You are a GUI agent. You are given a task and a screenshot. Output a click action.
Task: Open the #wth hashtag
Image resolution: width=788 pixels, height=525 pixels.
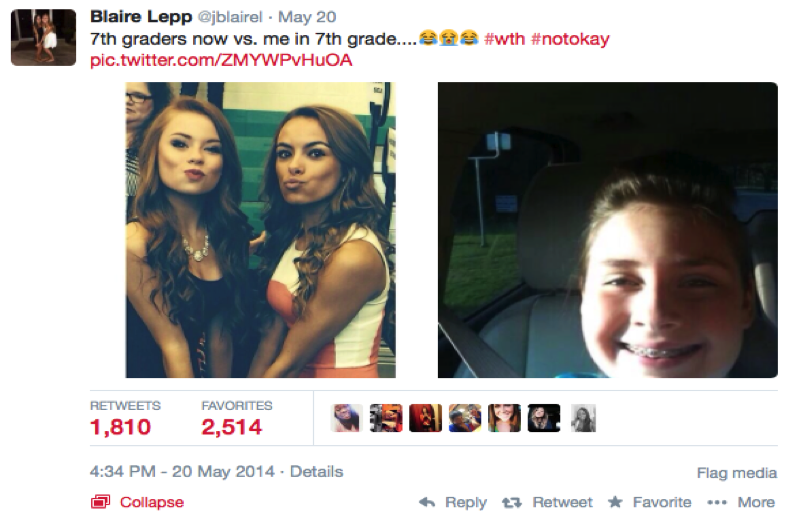click(505, 39)
